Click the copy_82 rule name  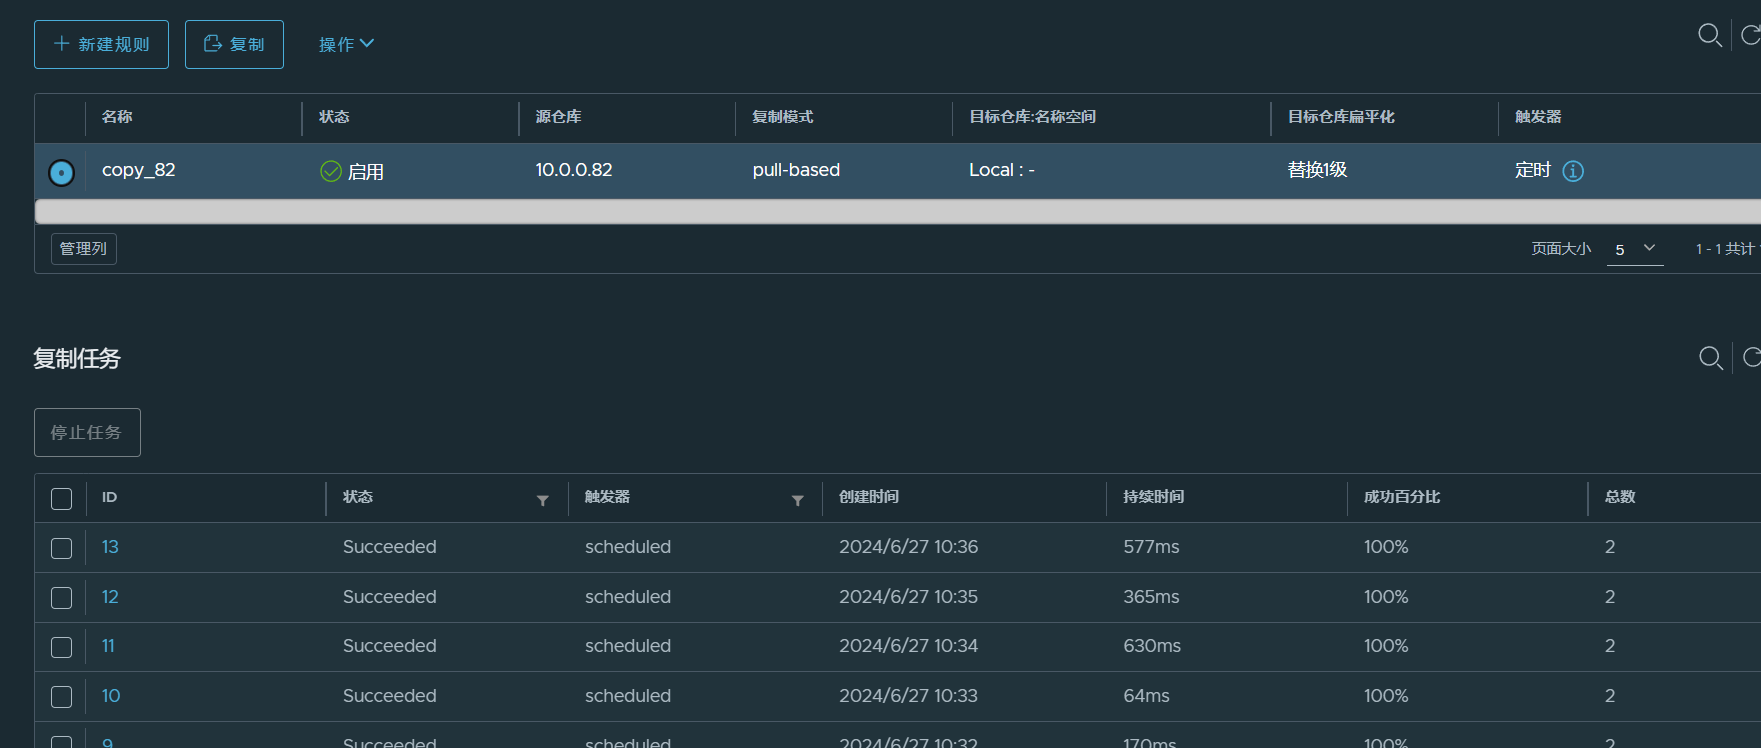[139, 170]
